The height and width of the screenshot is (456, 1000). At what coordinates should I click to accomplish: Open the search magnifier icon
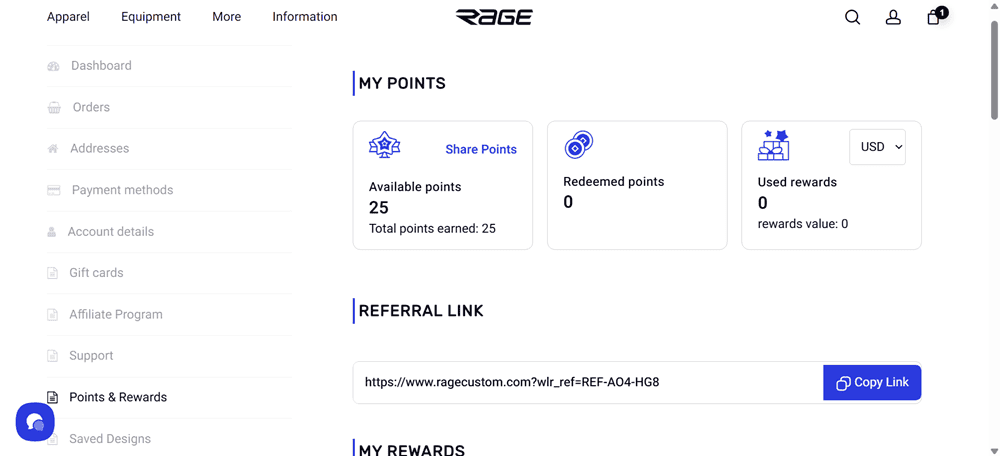852,17
